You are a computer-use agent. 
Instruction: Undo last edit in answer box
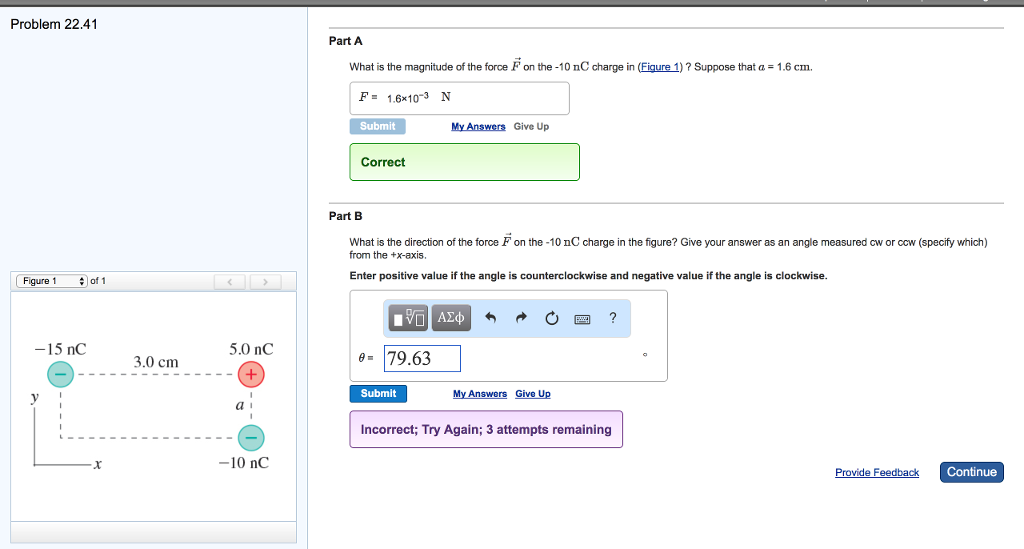(x=490, y=318)
